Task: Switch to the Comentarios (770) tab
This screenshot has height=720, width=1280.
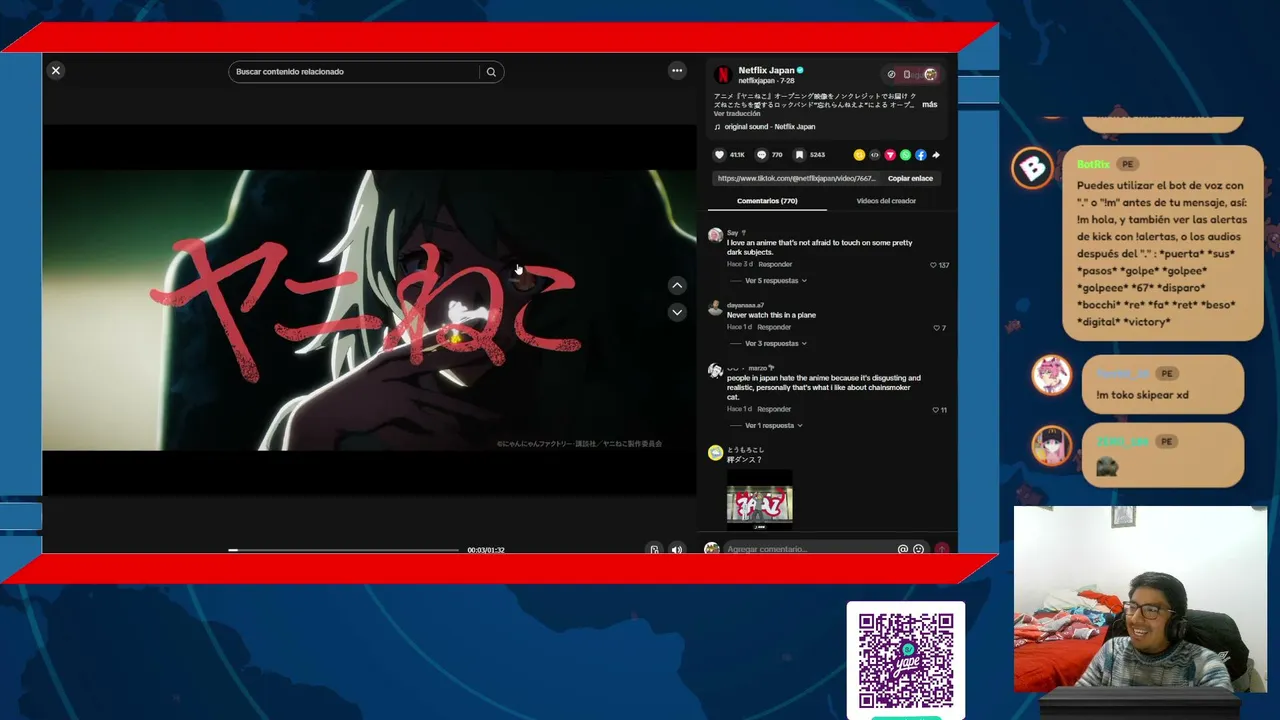Action: click(x=767, y=201)
